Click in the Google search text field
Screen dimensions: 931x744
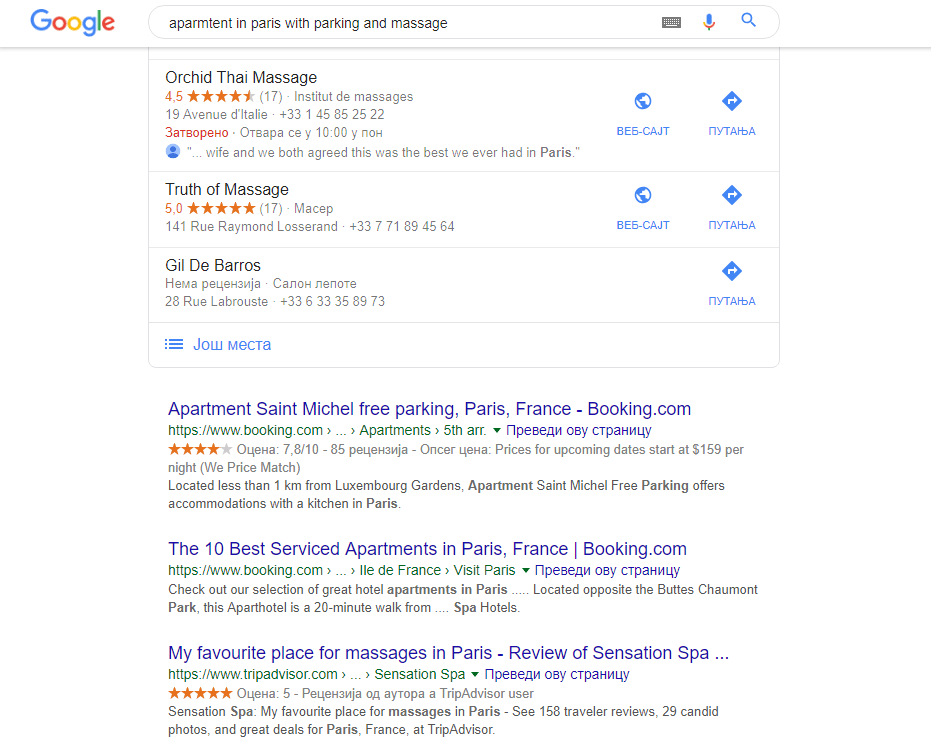point(400,22)
